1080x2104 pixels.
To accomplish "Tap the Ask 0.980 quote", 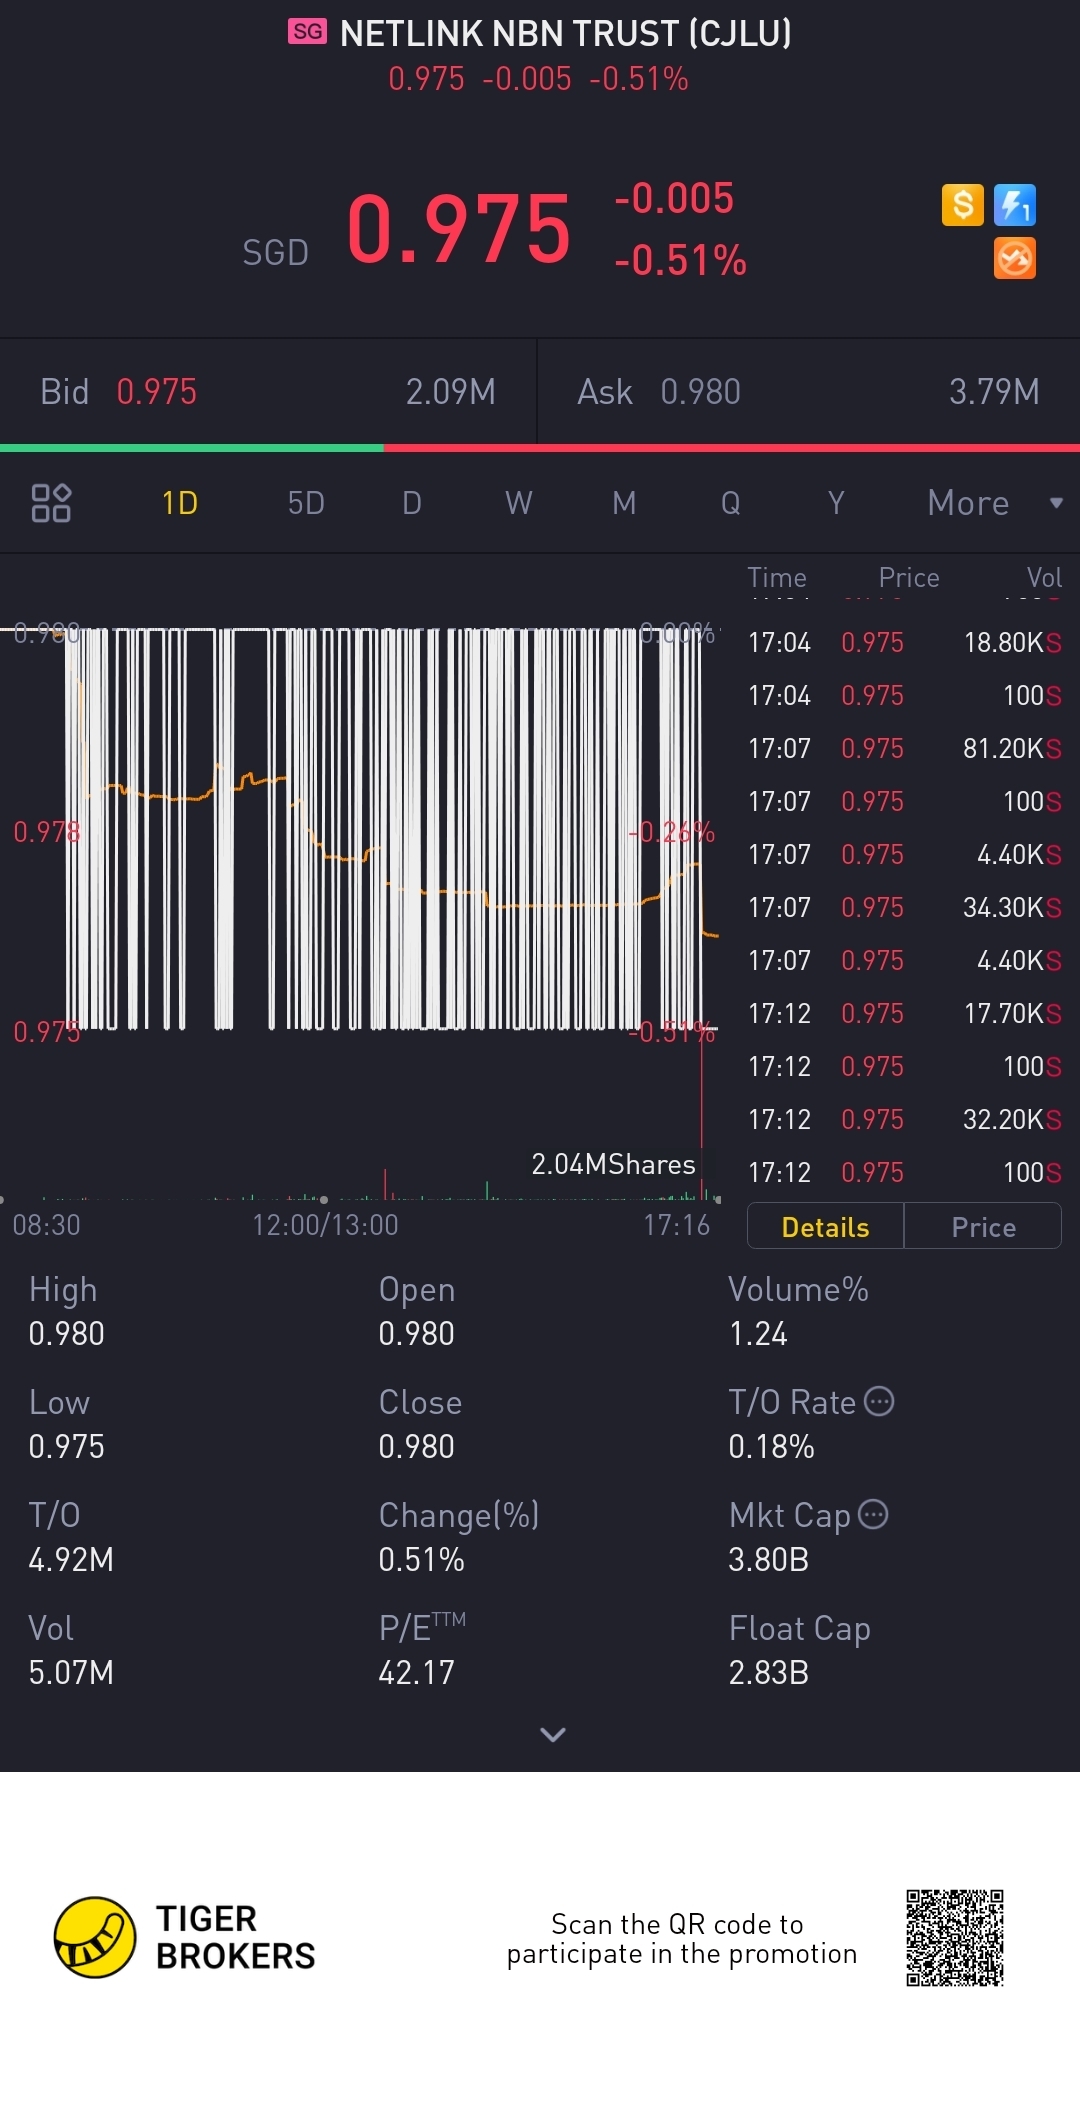I will [x=809, y=391].
